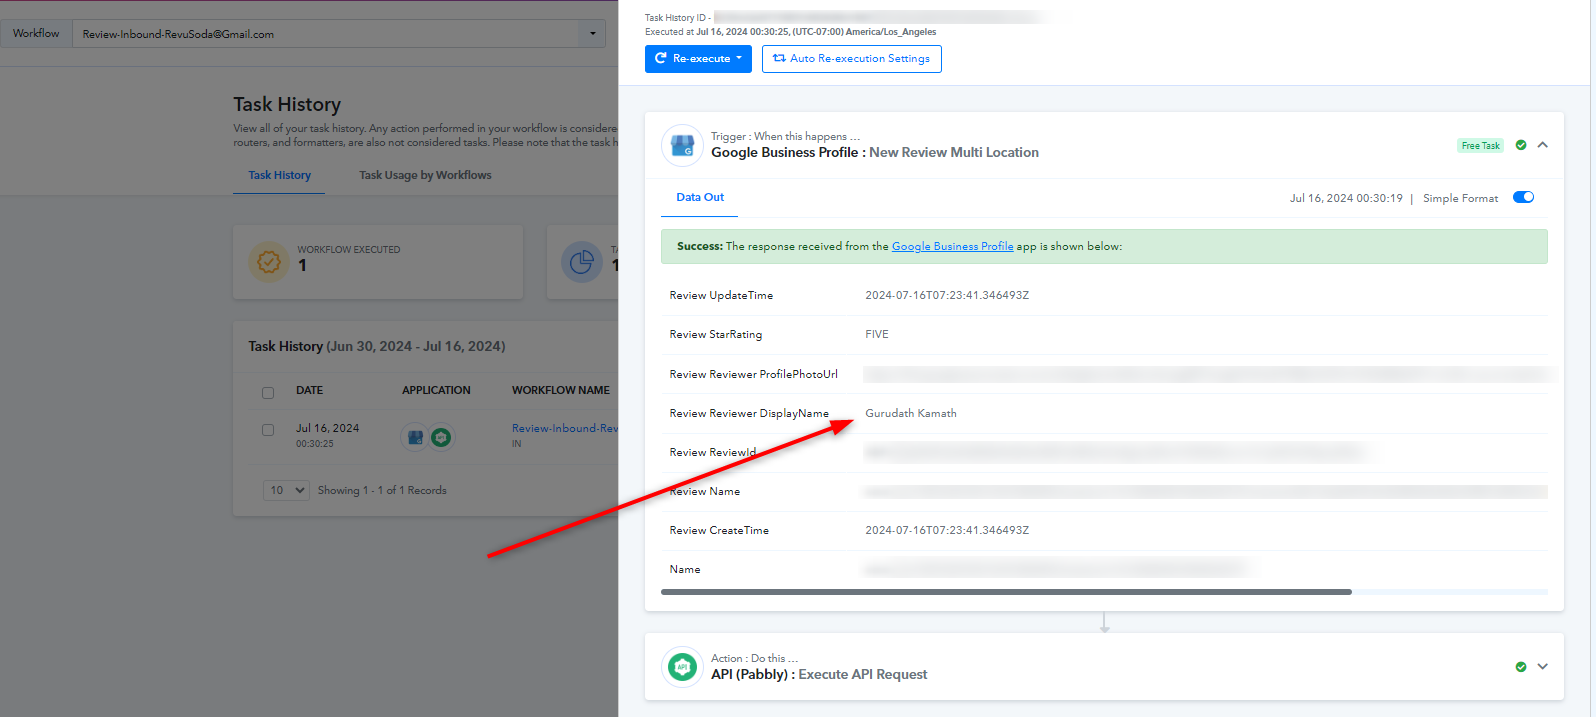Click the Free Task badge

pos(1480,146)
